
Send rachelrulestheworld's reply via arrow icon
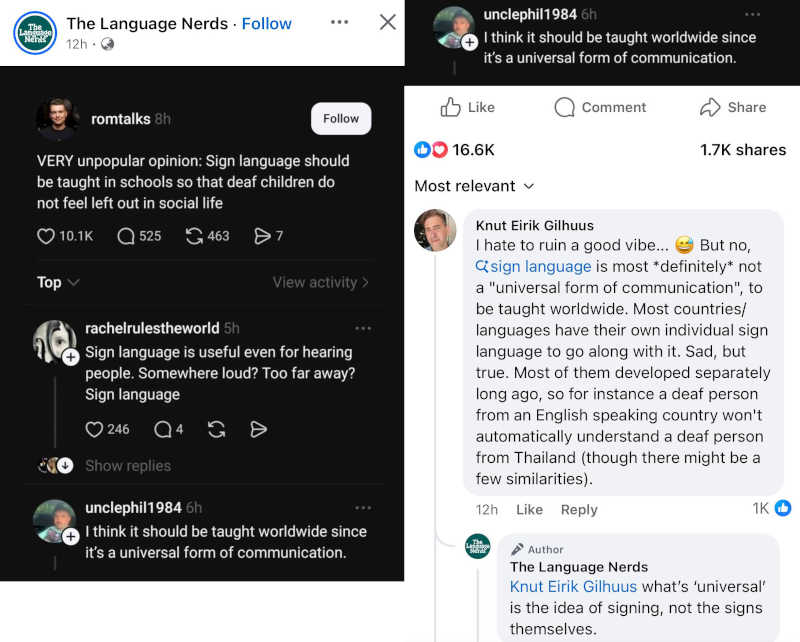click(258, 429)
